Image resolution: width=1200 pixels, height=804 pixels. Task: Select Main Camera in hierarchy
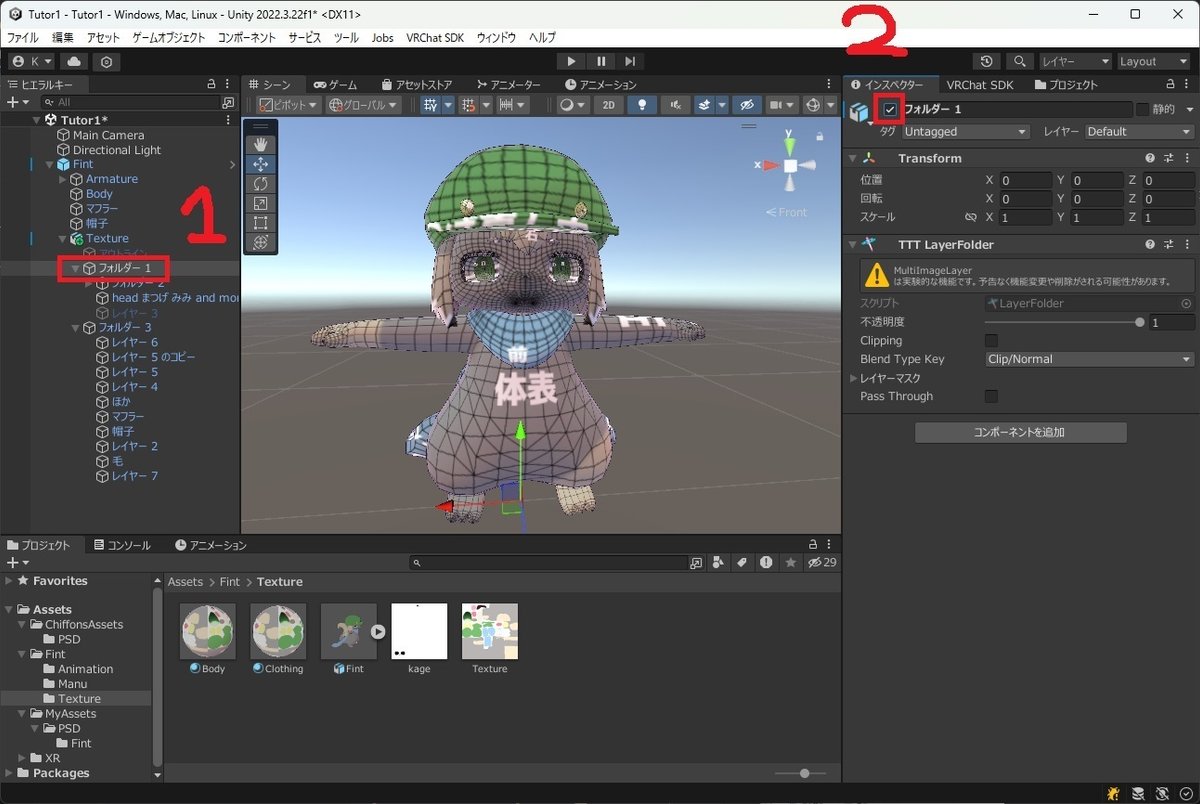(108, 135)
